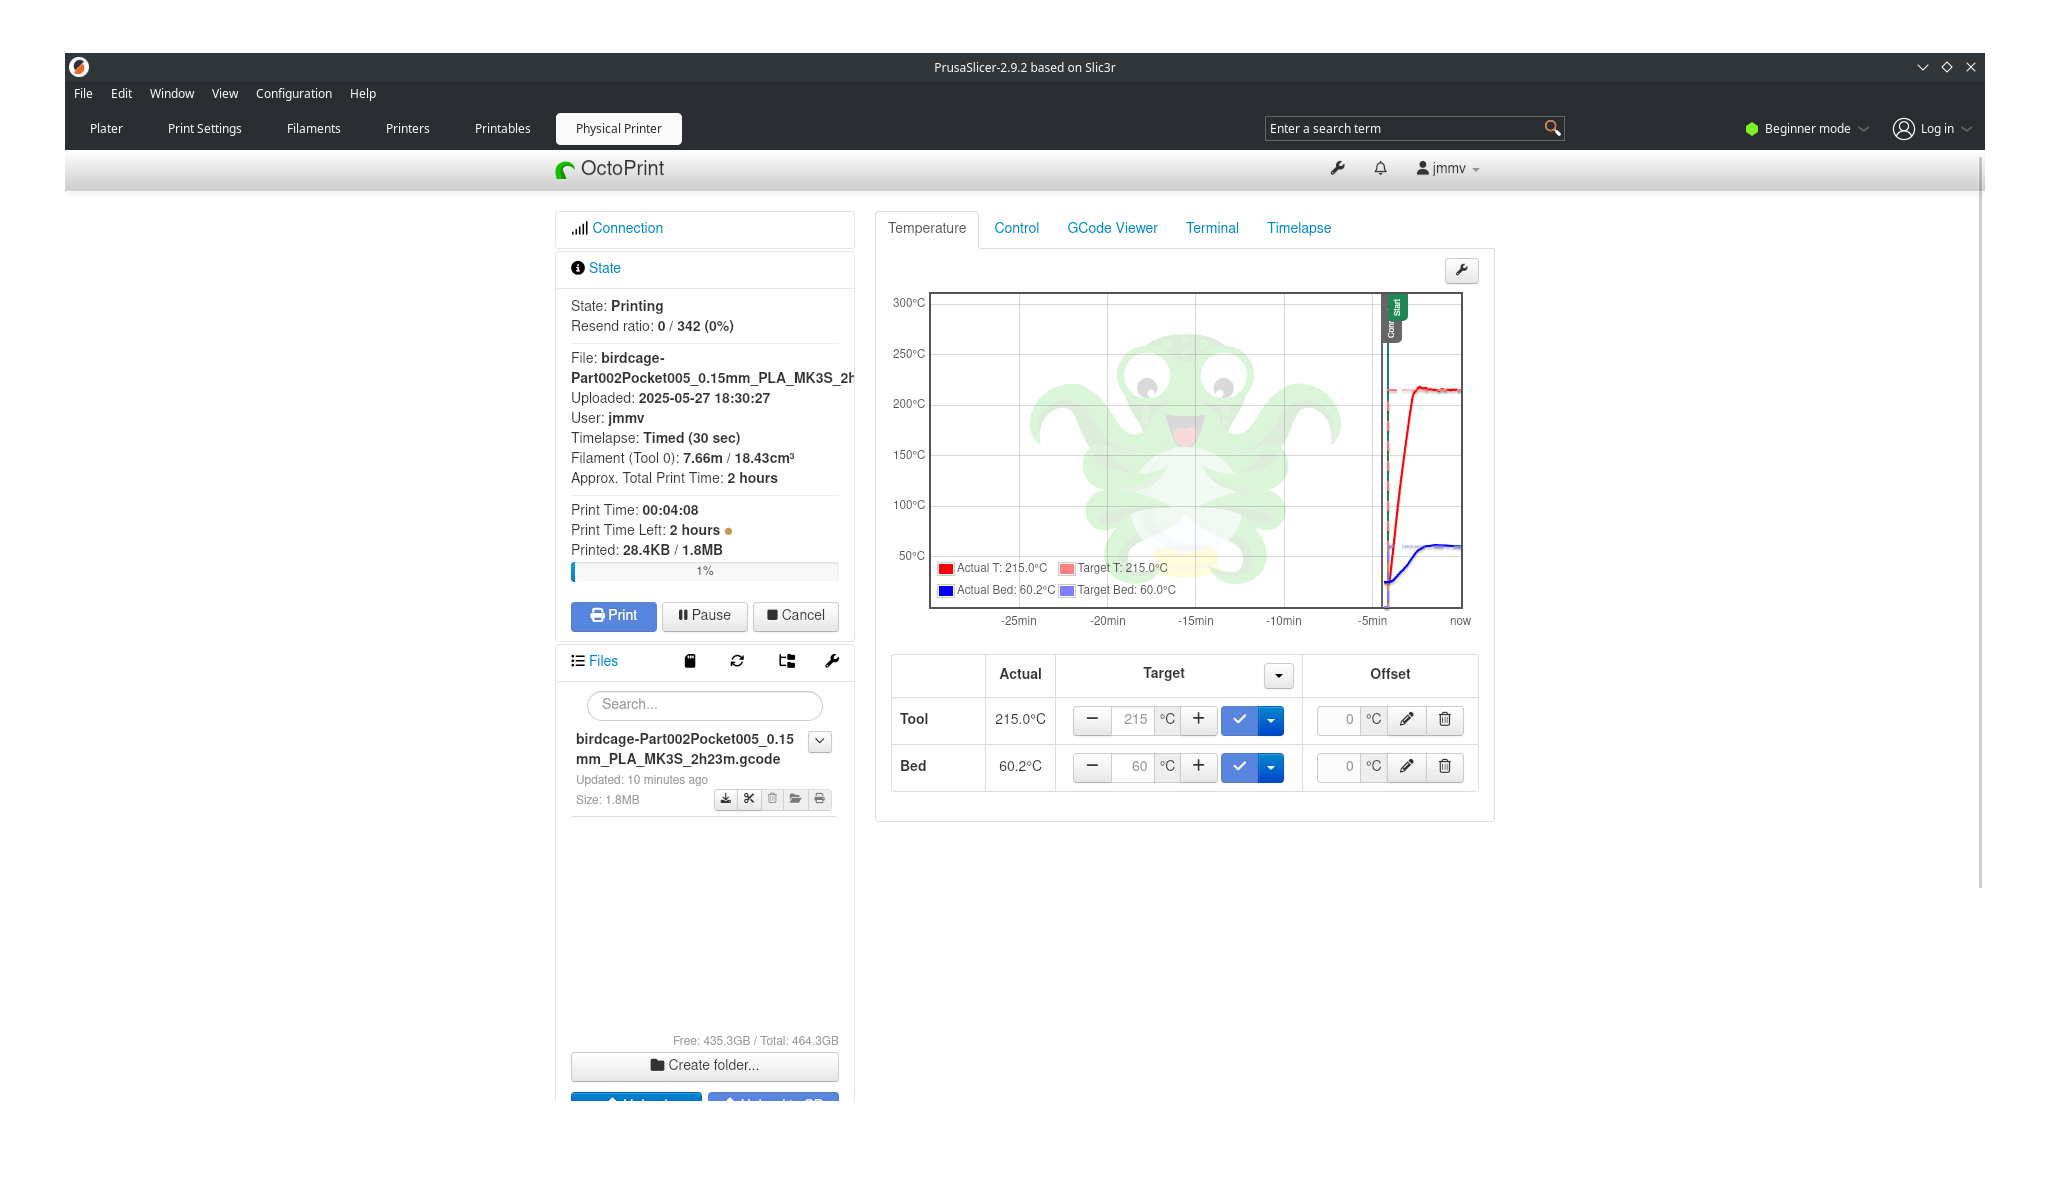Open the Bed temperature presets dropdown

tap(1270, 767)
